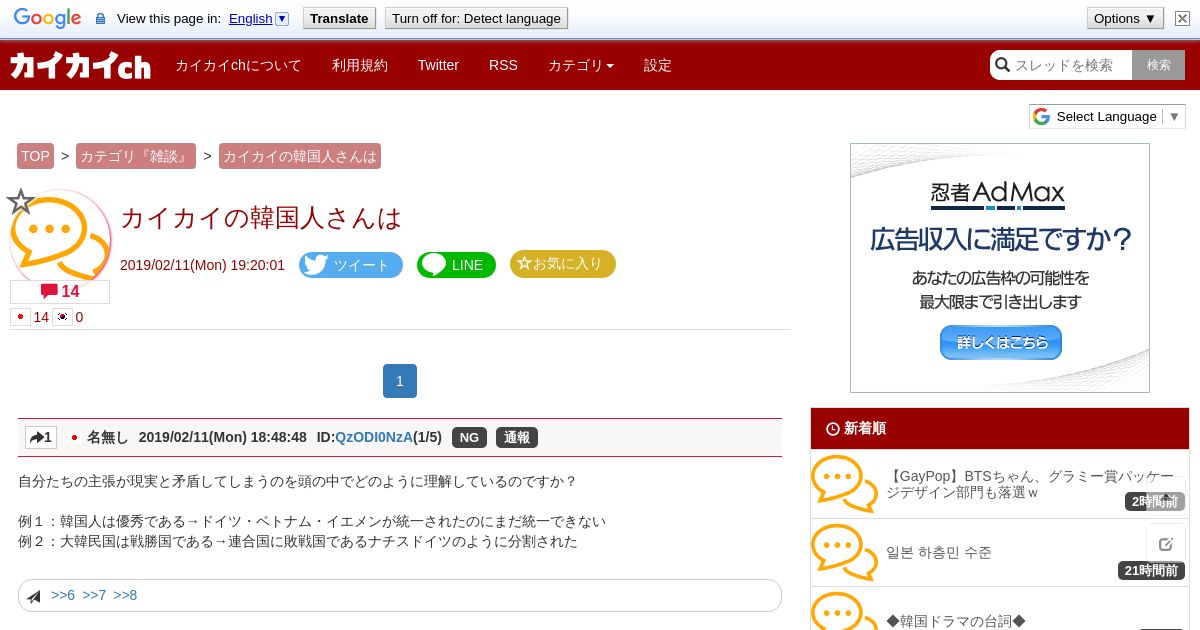Open 利用規約 menu item
1200x630 pixels.
coord(360,65)
